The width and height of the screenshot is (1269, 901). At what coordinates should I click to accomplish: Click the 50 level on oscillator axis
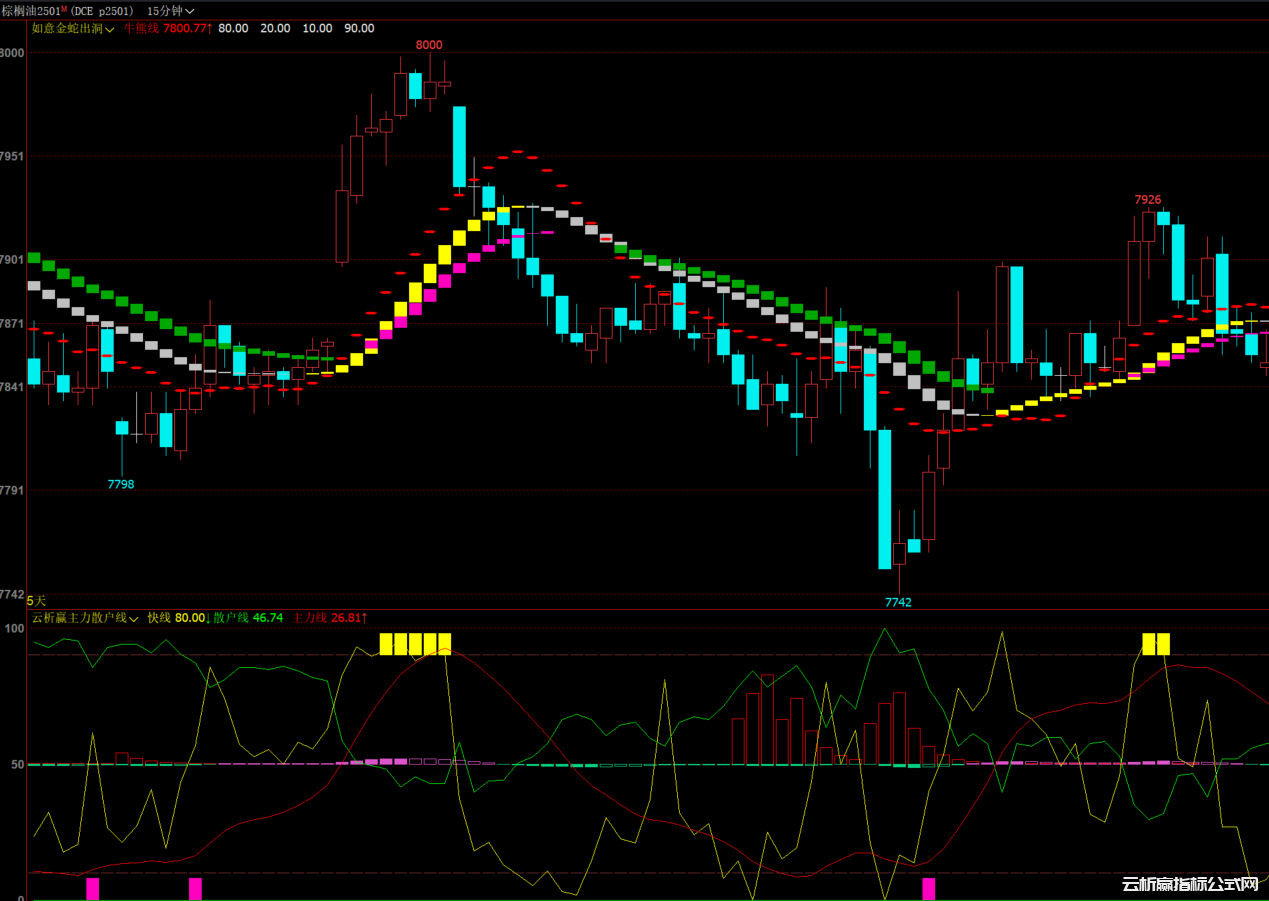coord(17,764)
